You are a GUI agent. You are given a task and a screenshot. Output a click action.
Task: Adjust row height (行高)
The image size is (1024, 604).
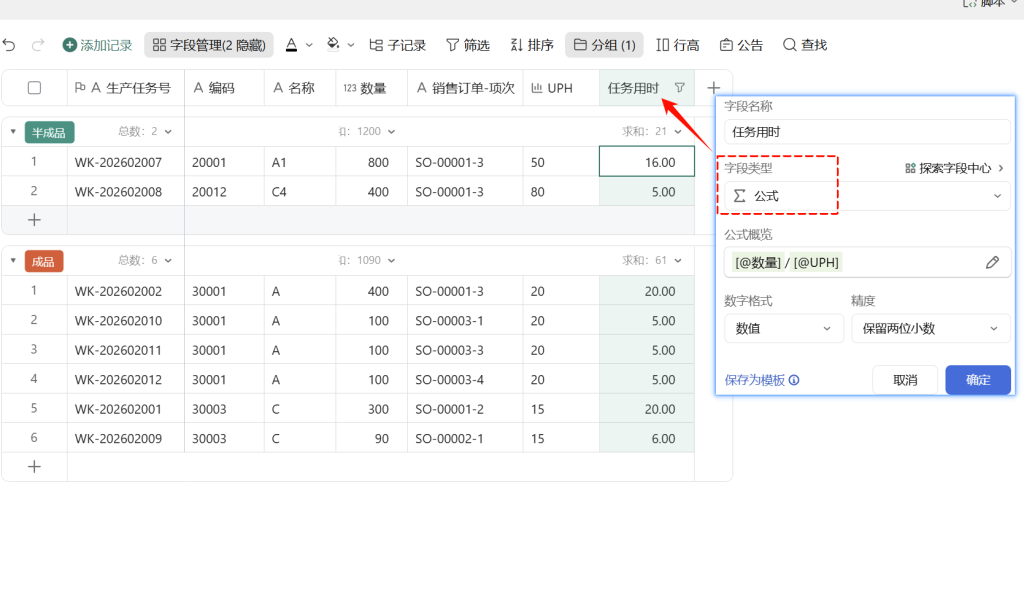coord(678,45)
